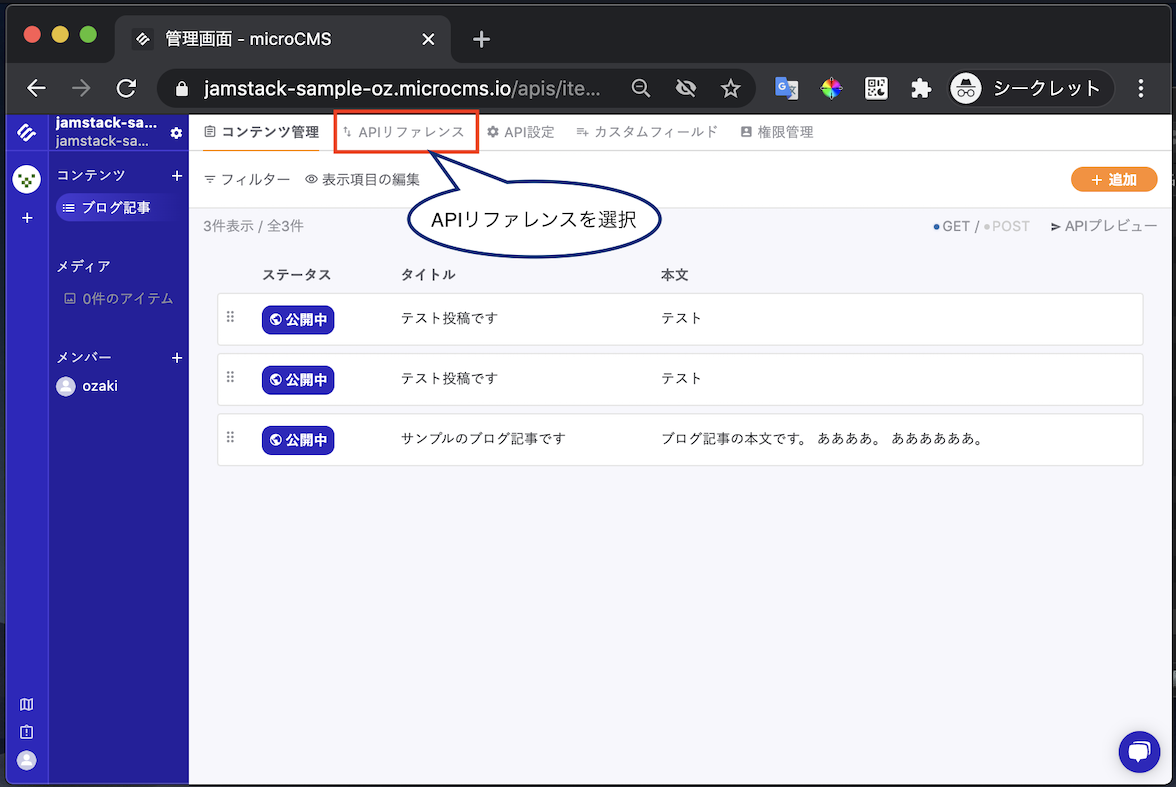Click the ステータス column header

pyautogui.click(x=296, y=275)
